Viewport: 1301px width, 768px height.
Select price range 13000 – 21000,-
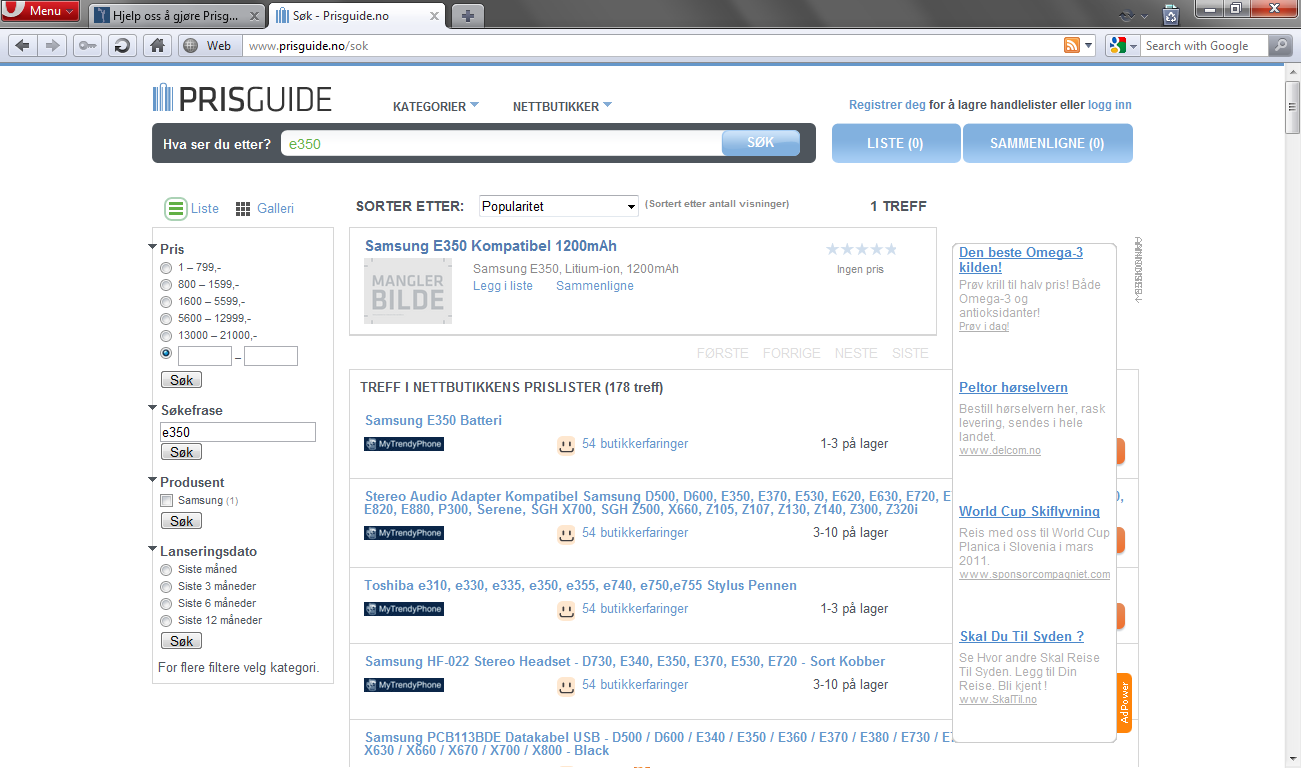[166, 336]
